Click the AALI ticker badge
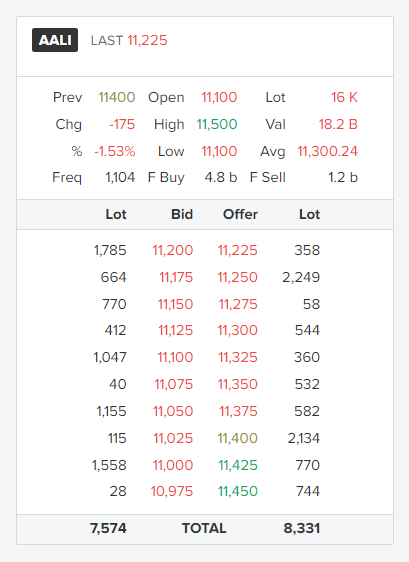The height and width of the screenshot is (562, 409). 55,40
